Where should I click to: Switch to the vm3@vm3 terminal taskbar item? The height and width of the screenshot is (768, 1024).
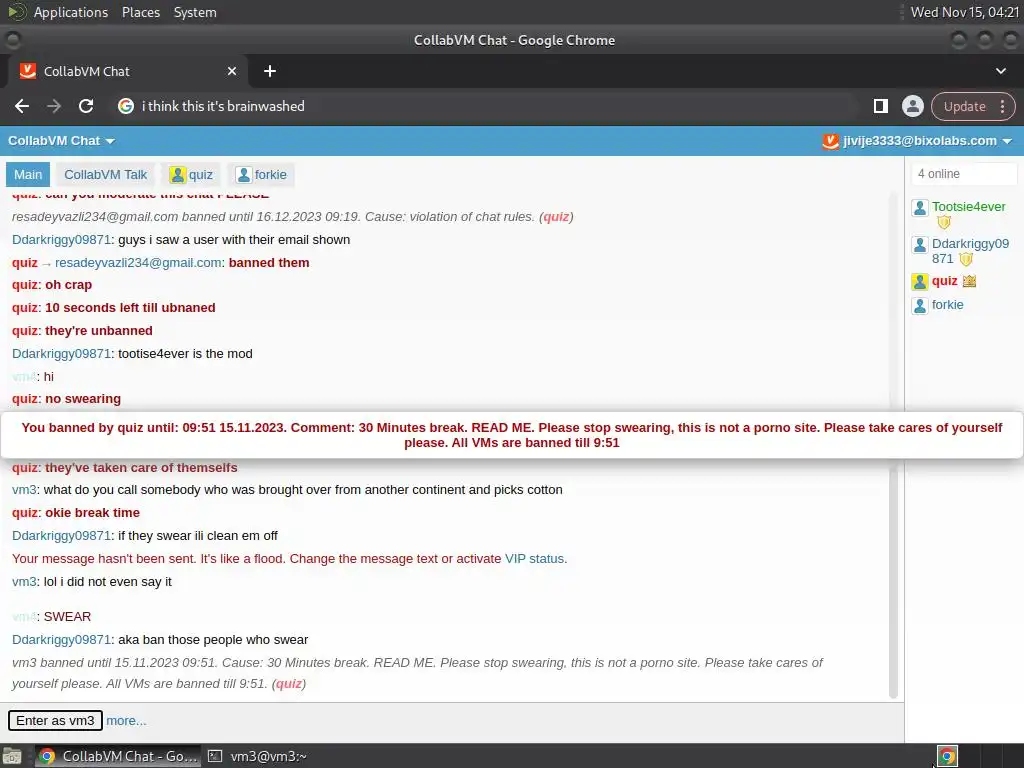[x=258, y=756]
